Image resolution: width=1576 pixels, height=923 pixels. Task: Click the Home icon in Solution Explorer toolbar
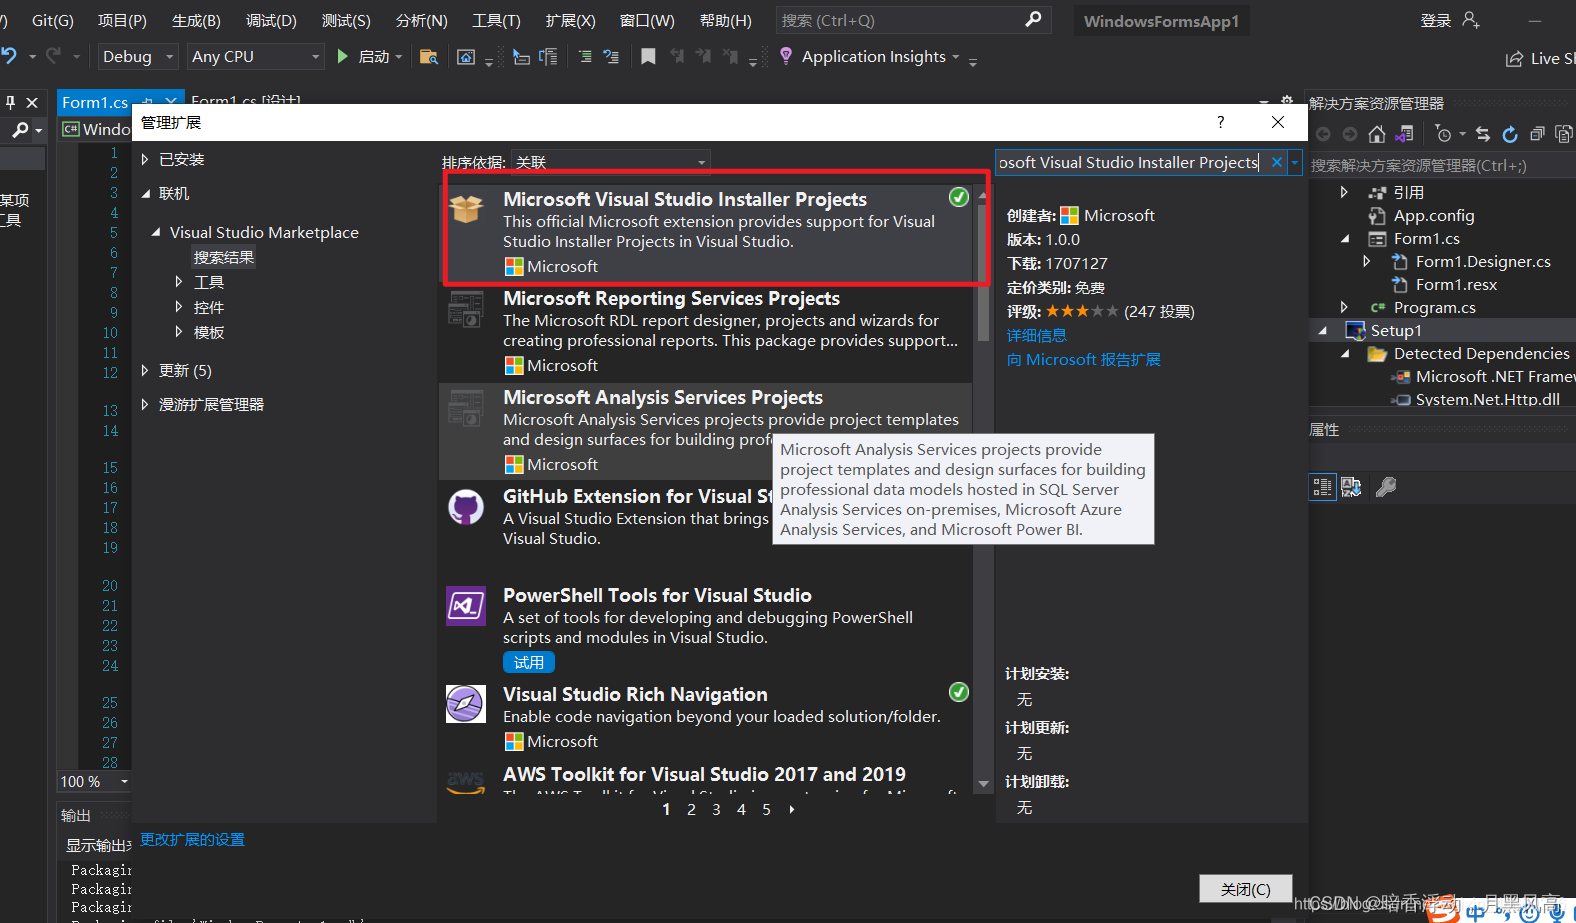(x=1377, y=134)
